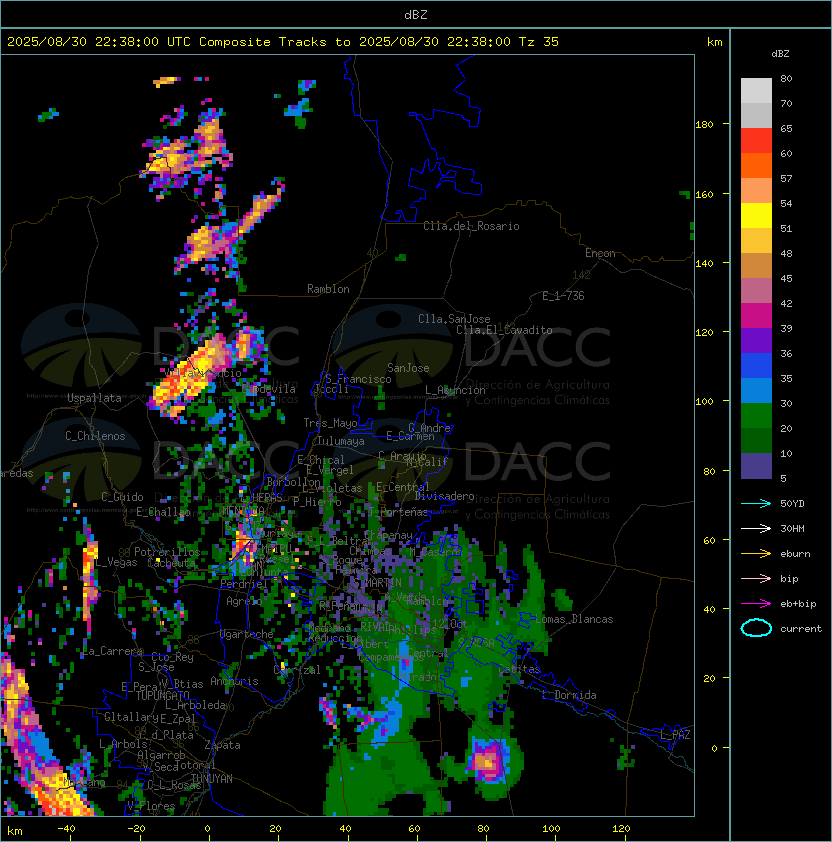Viewport: 832px width, 842px height.
Task: Choose the brown 48 dBZ swatch
Action: 756,265
